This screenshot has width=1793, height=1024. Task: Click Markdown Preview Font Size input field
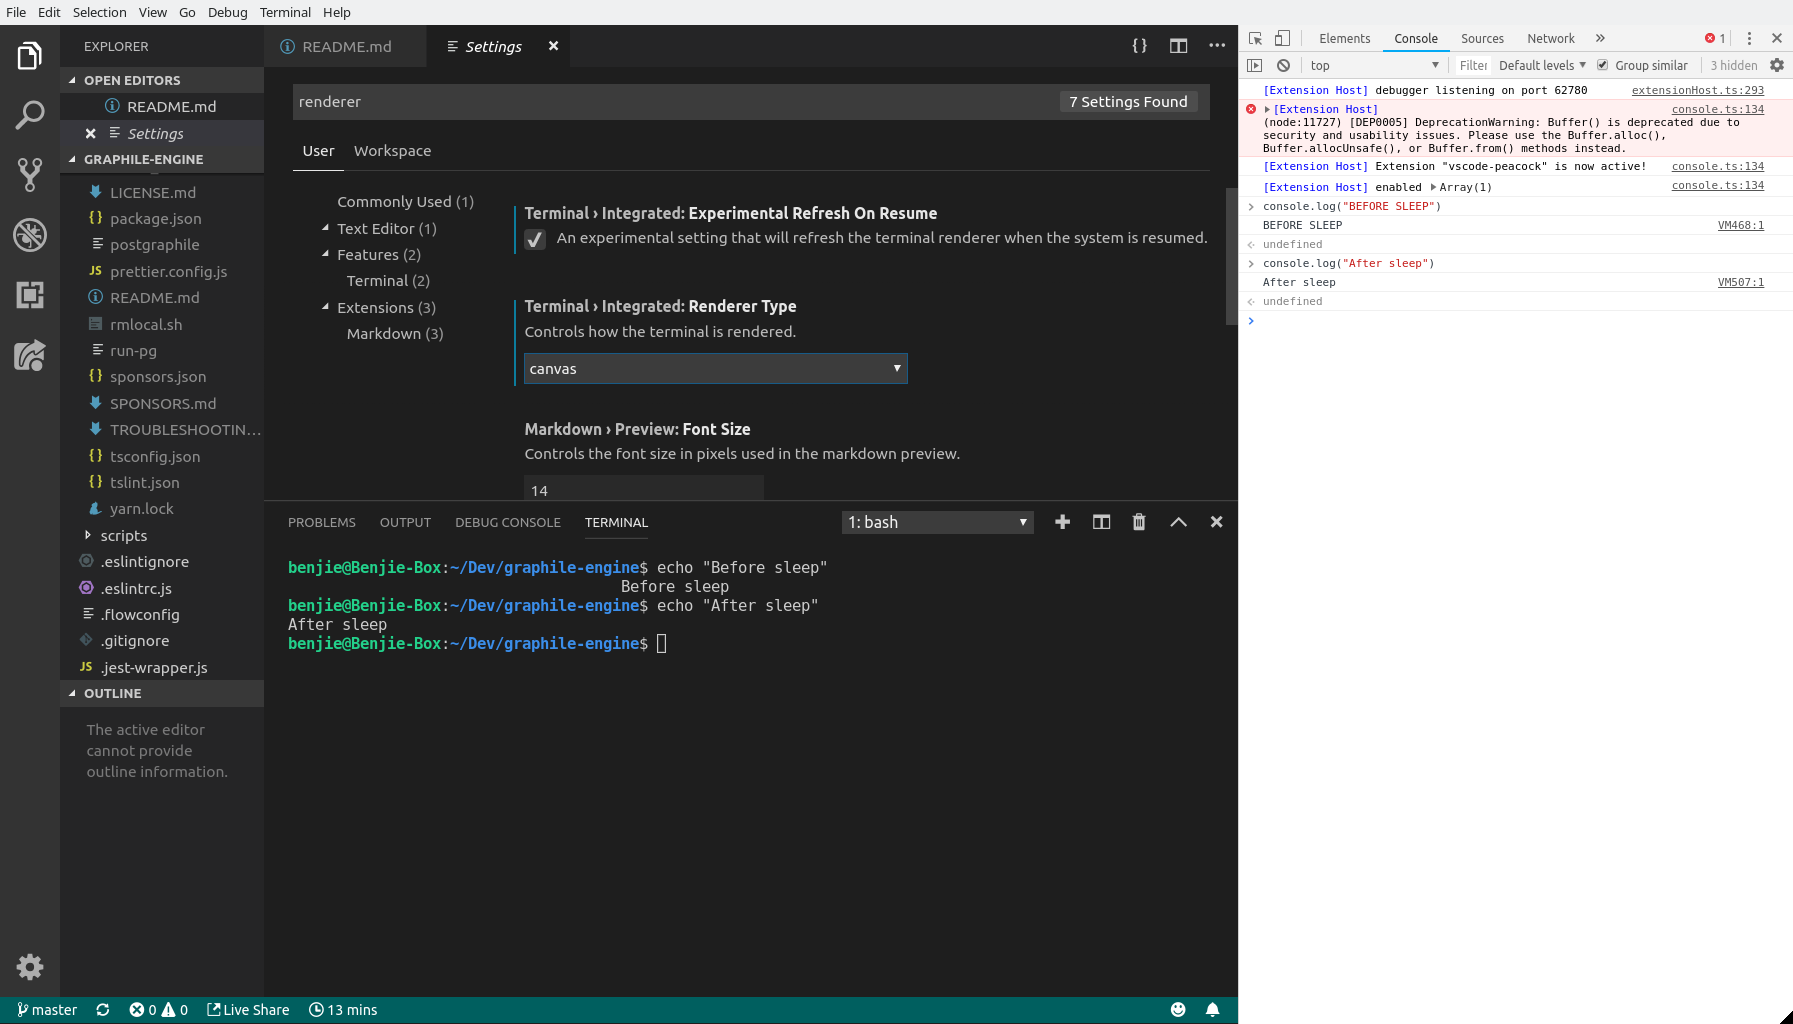644,488
